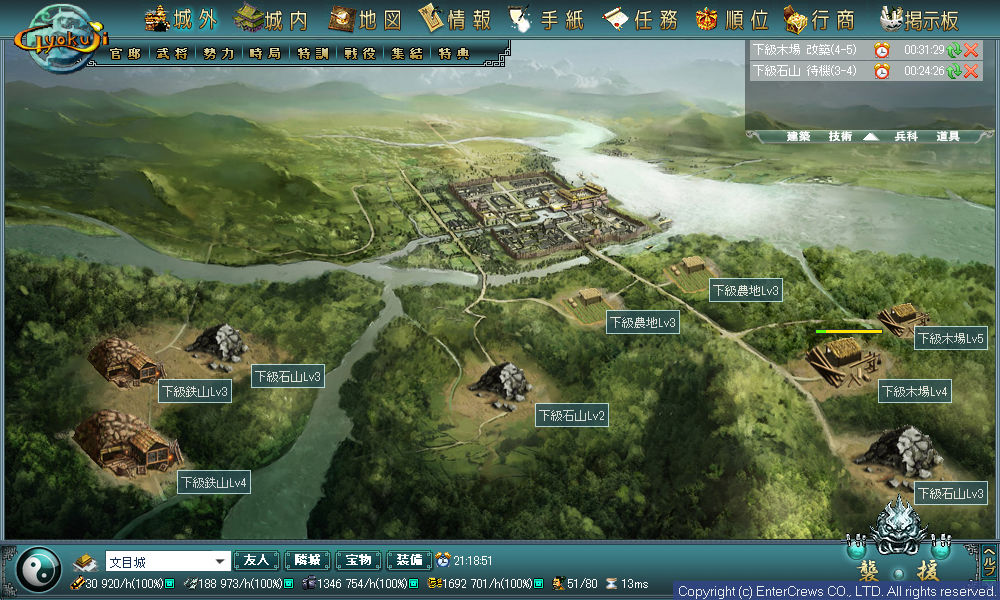Select the 下級木場Lv4 building label

click(915, 391)
